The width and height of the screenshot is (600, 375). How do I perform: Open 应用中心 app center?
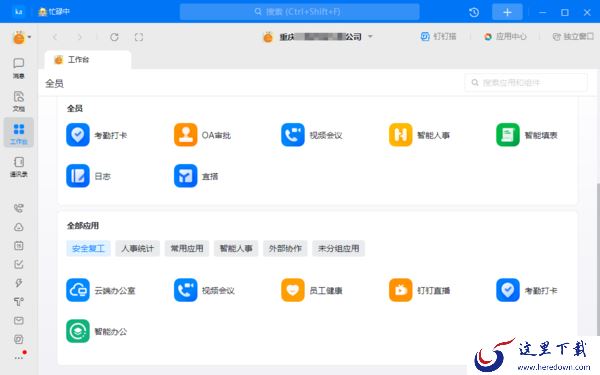(505, 37)
